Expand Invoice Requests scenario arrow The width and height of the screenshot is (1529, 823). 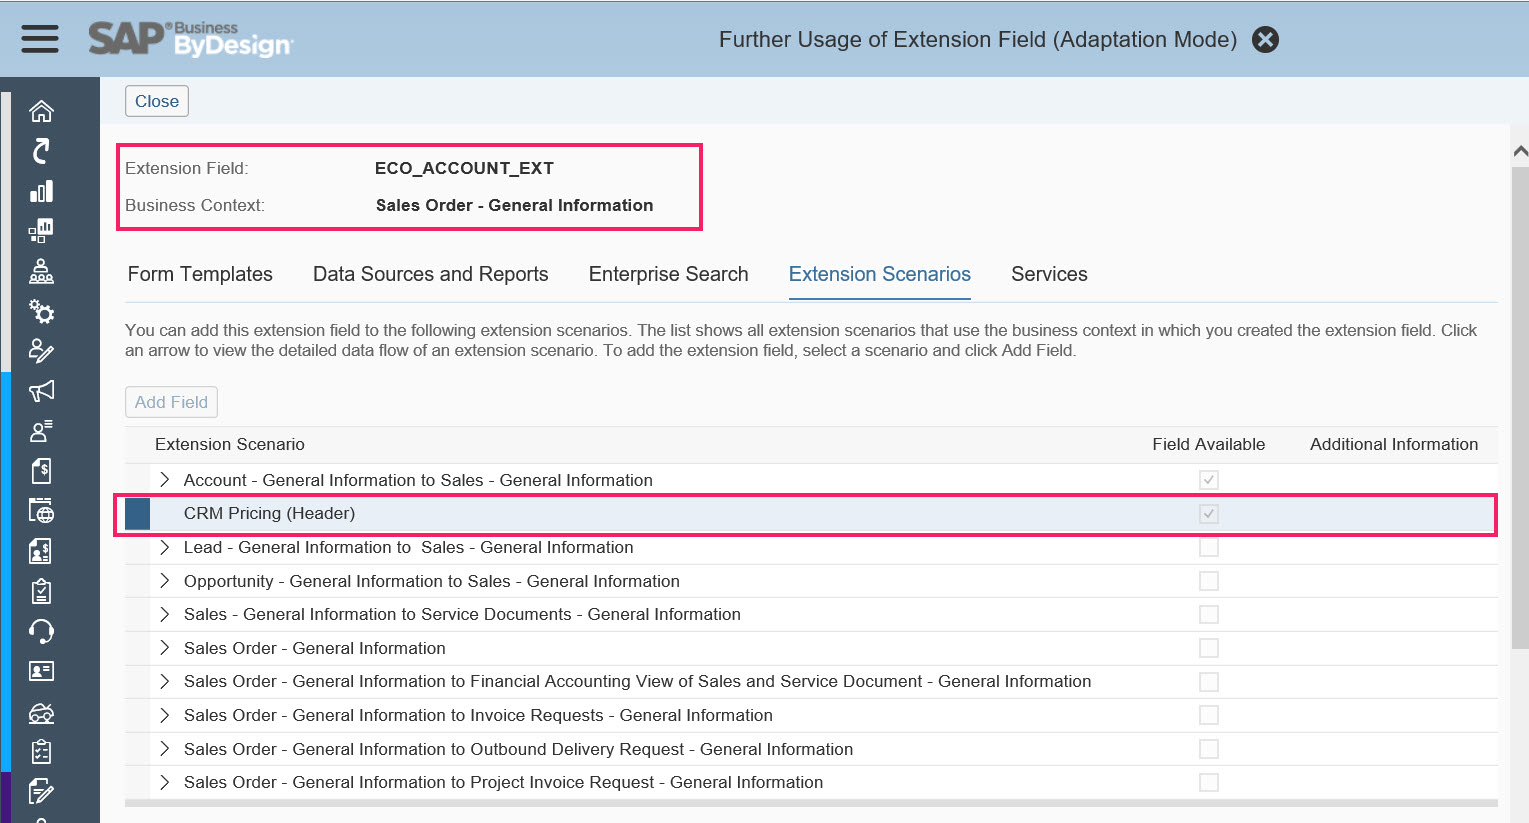pyautogui.click(x=165, y=715)
